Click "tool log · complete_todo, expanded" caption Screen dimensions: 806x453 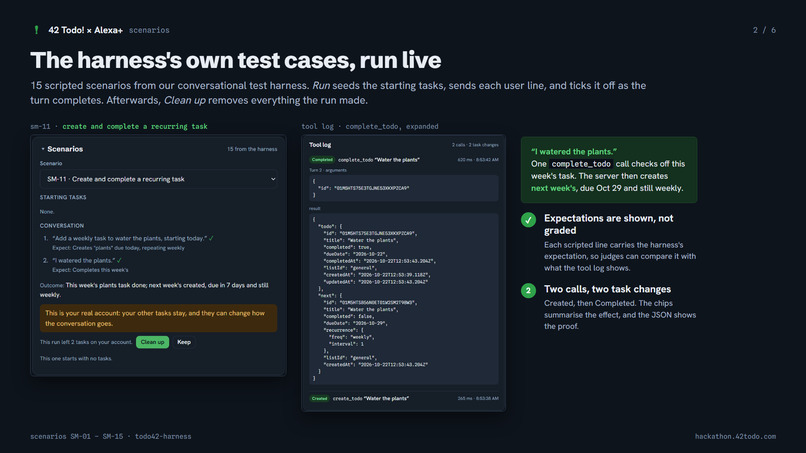[x=370, y=126]
